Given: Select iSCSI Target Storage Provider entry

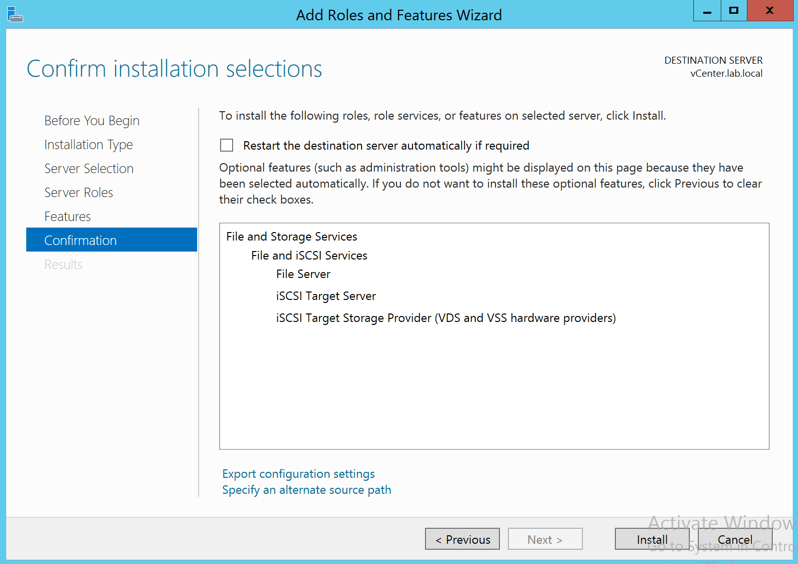Looking at the screenshot, I should click(x=445, y=318).
